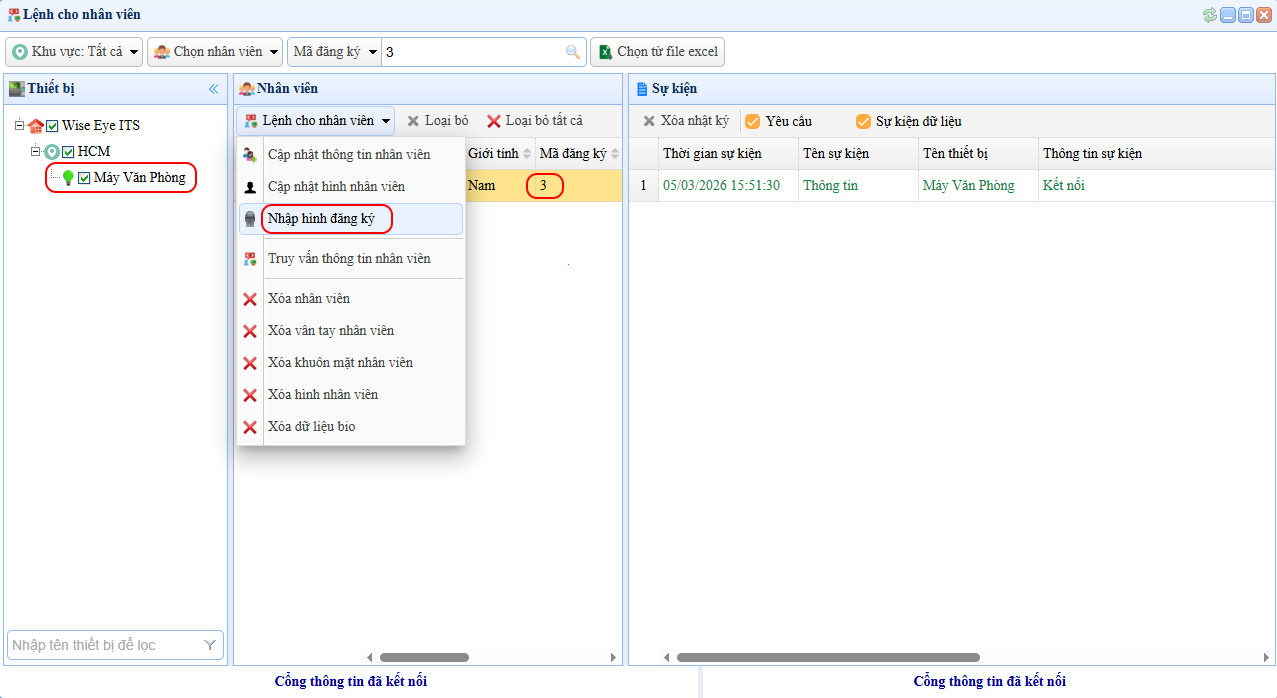Collapse the Wise Eye ITS tree node
This screenshot has width=1277, height=698.
pos(19,126)
